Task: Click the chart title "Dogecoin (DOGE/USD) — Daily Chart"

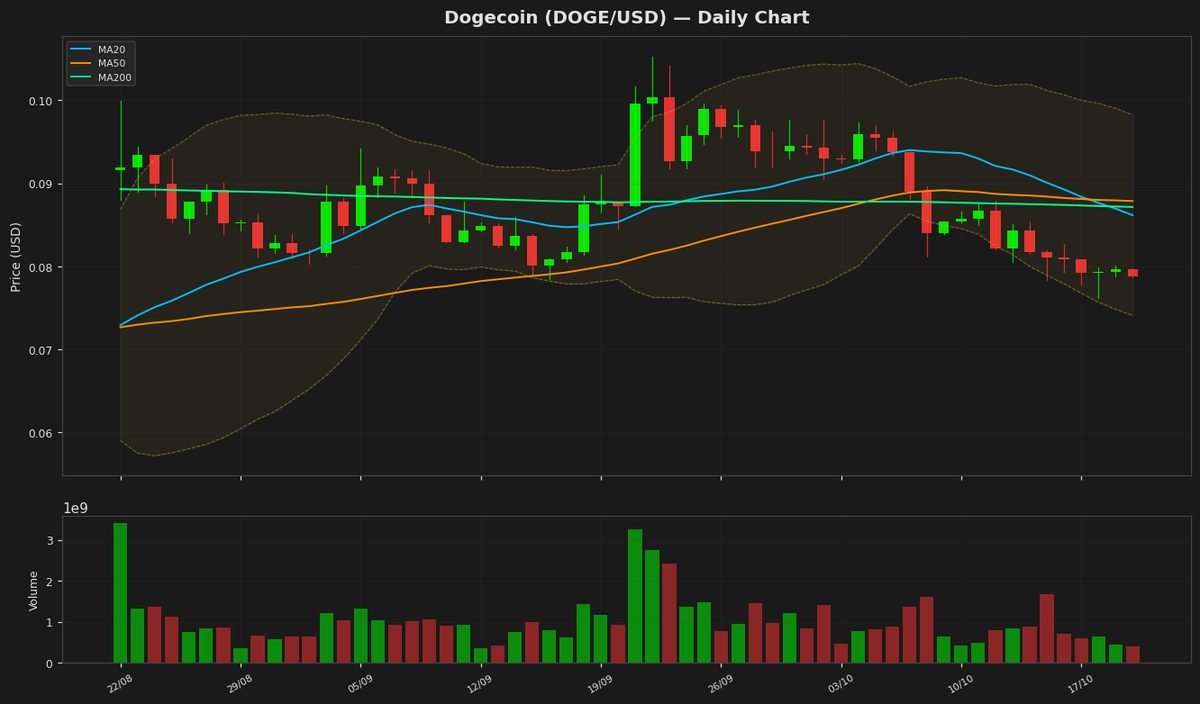Action: 627,18
